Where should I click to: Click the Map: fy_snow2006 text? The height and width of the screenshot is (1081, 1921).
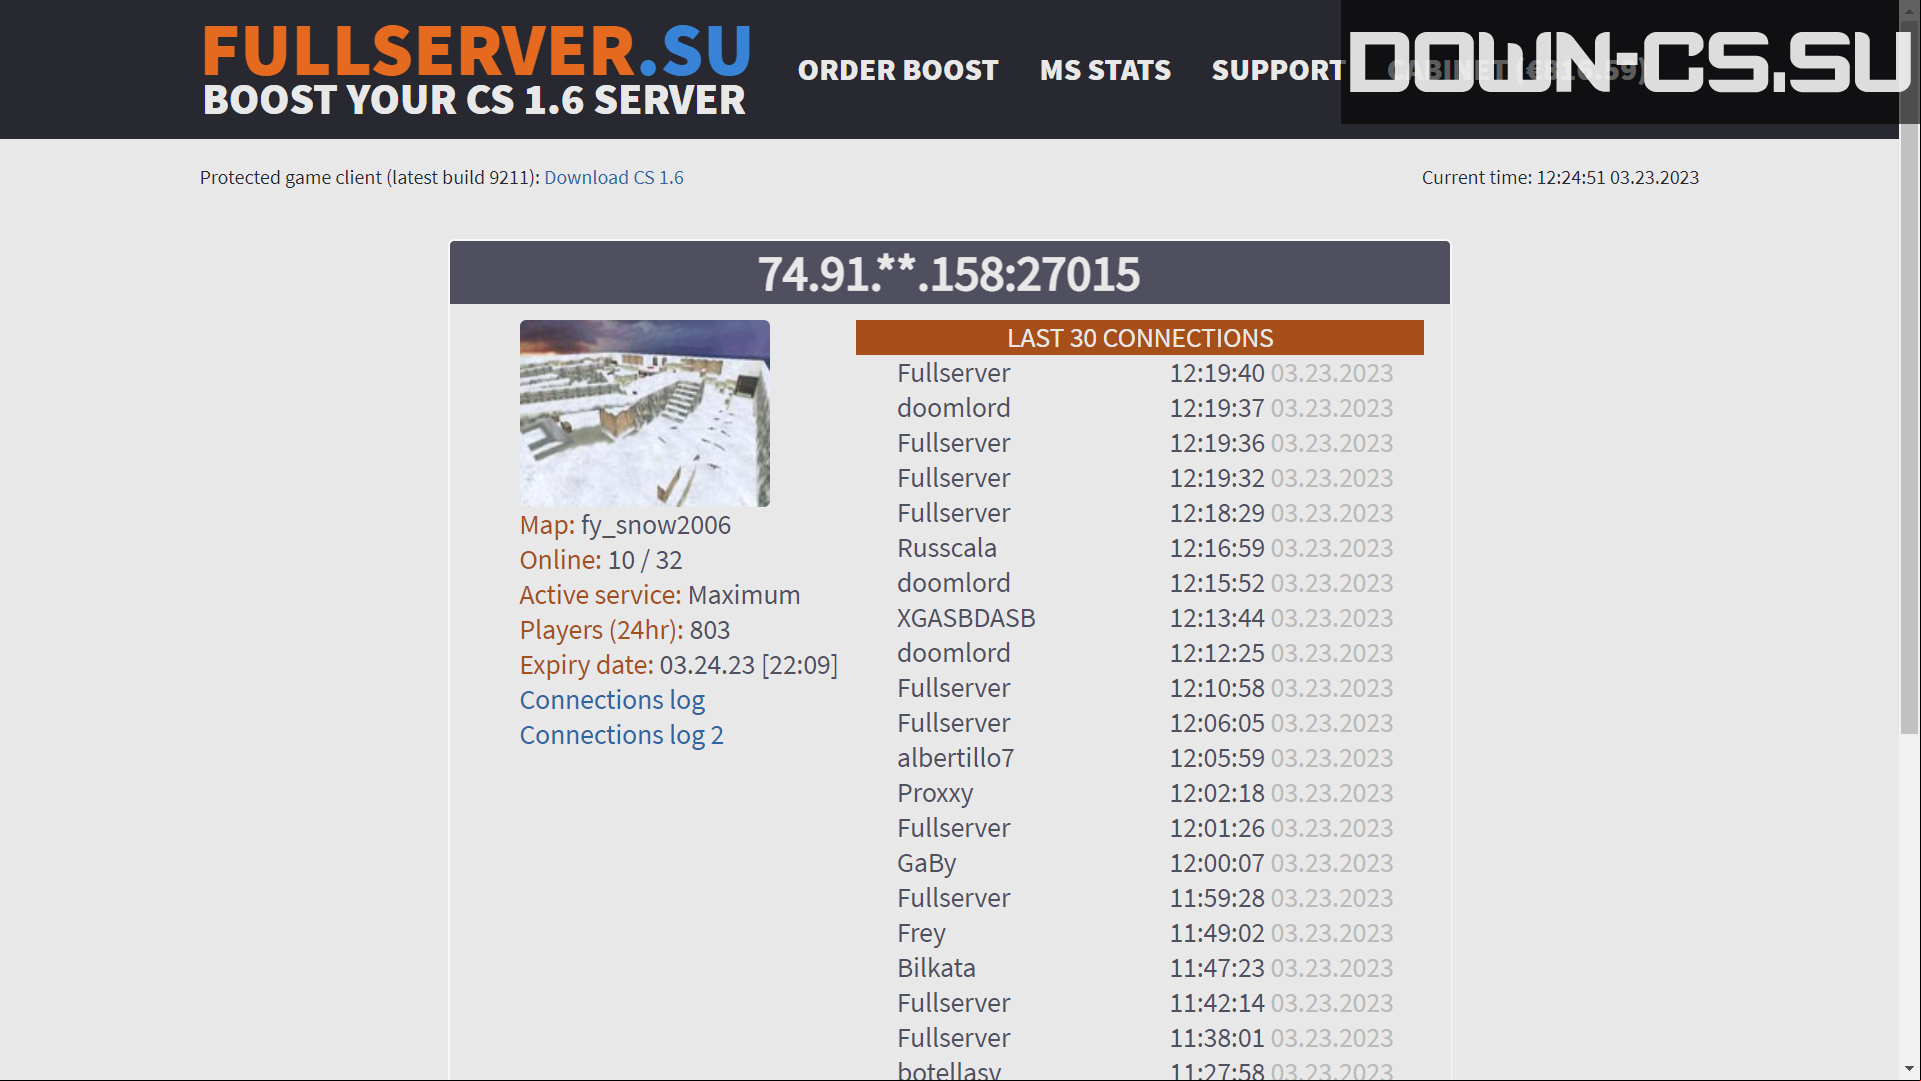pos(625,525)
